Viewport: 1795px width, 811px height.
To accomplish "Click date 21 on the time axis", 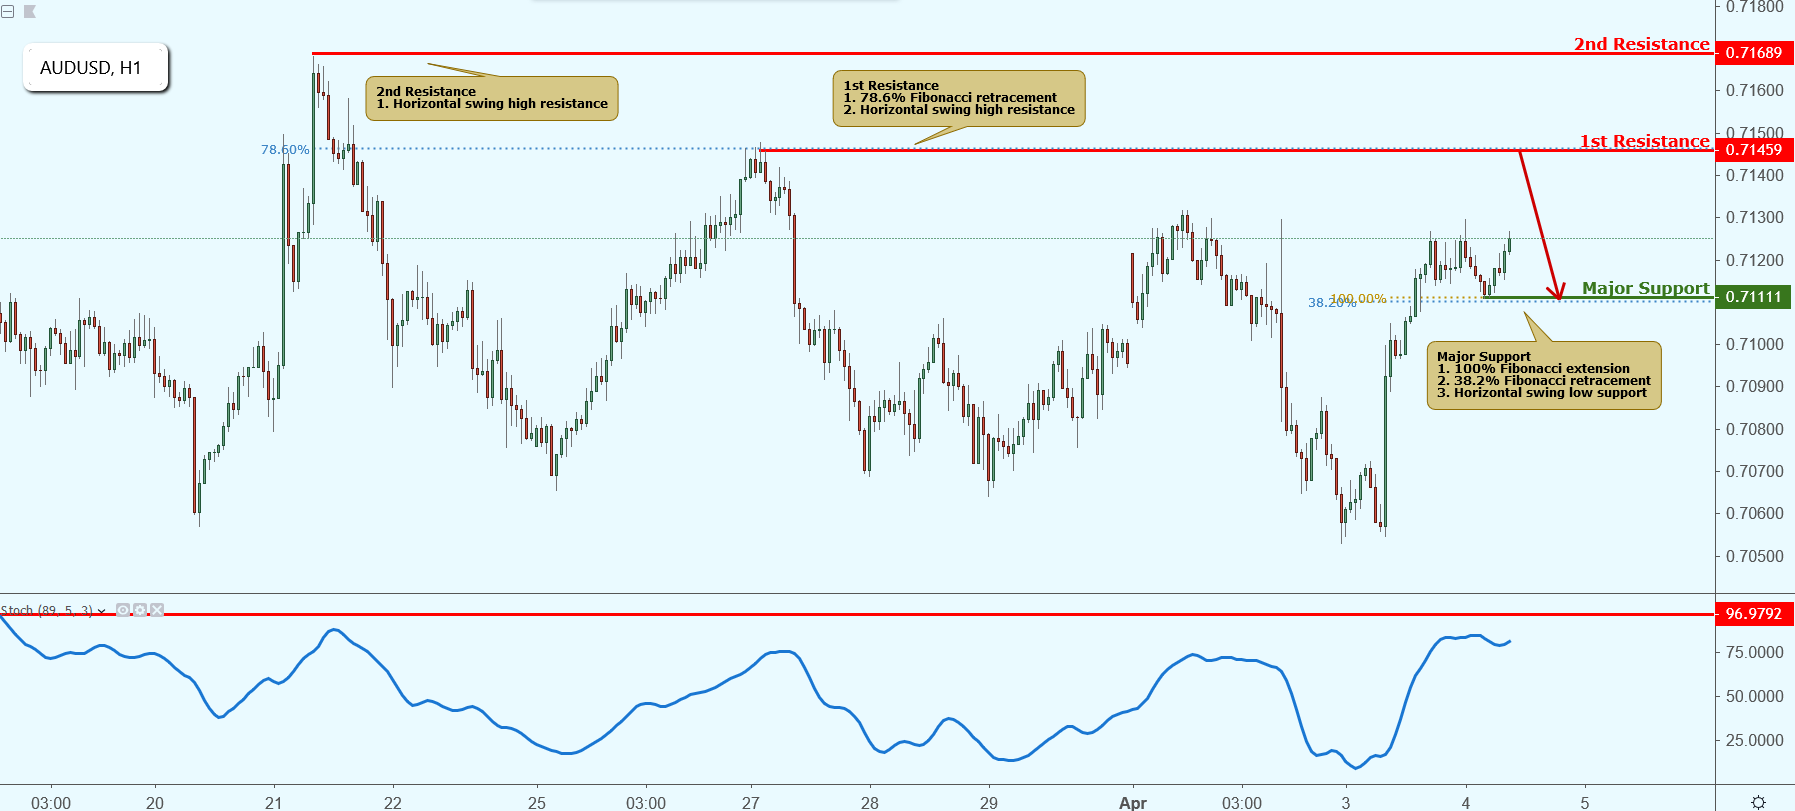I will (274, 803).
